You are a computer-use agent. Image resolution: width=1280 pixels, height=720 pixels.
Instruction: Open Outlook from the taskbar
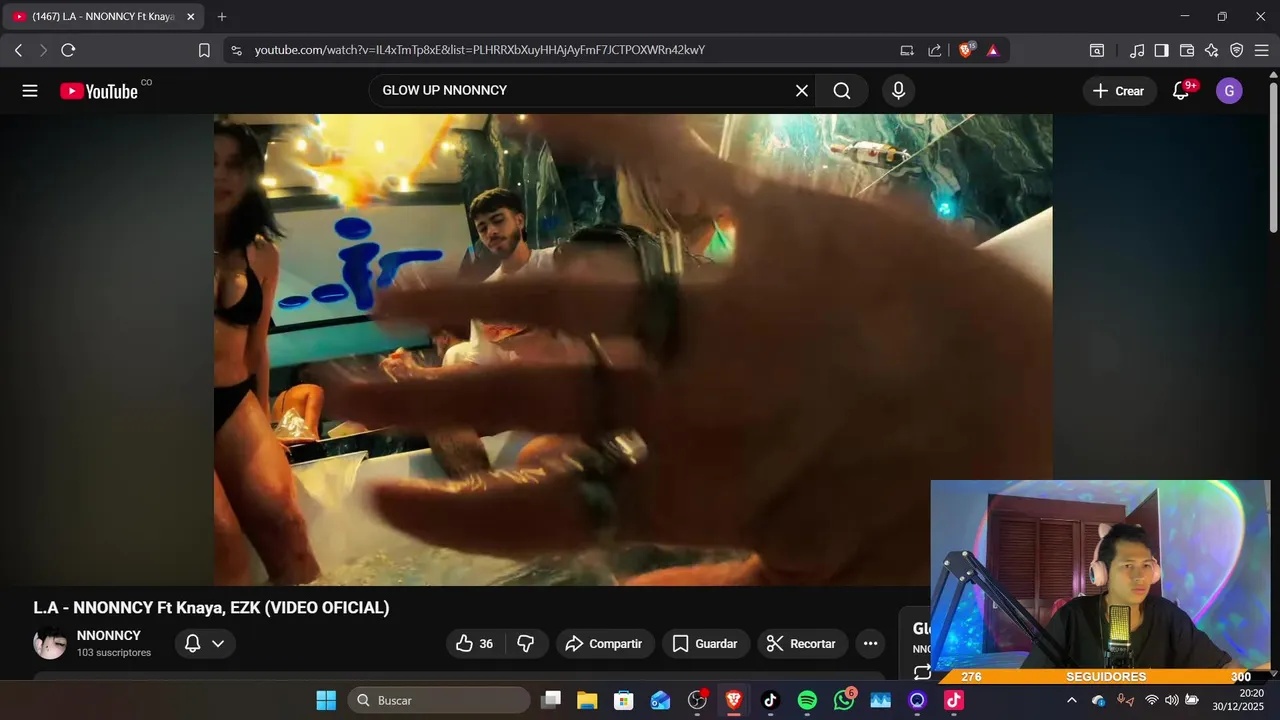[x=660, y=700]
